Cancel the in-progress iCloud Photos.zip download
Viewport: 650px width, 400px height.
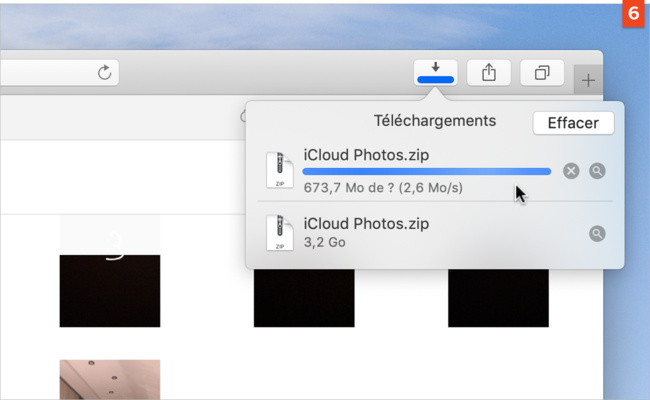pyautogui.click(x=571, y=171)
